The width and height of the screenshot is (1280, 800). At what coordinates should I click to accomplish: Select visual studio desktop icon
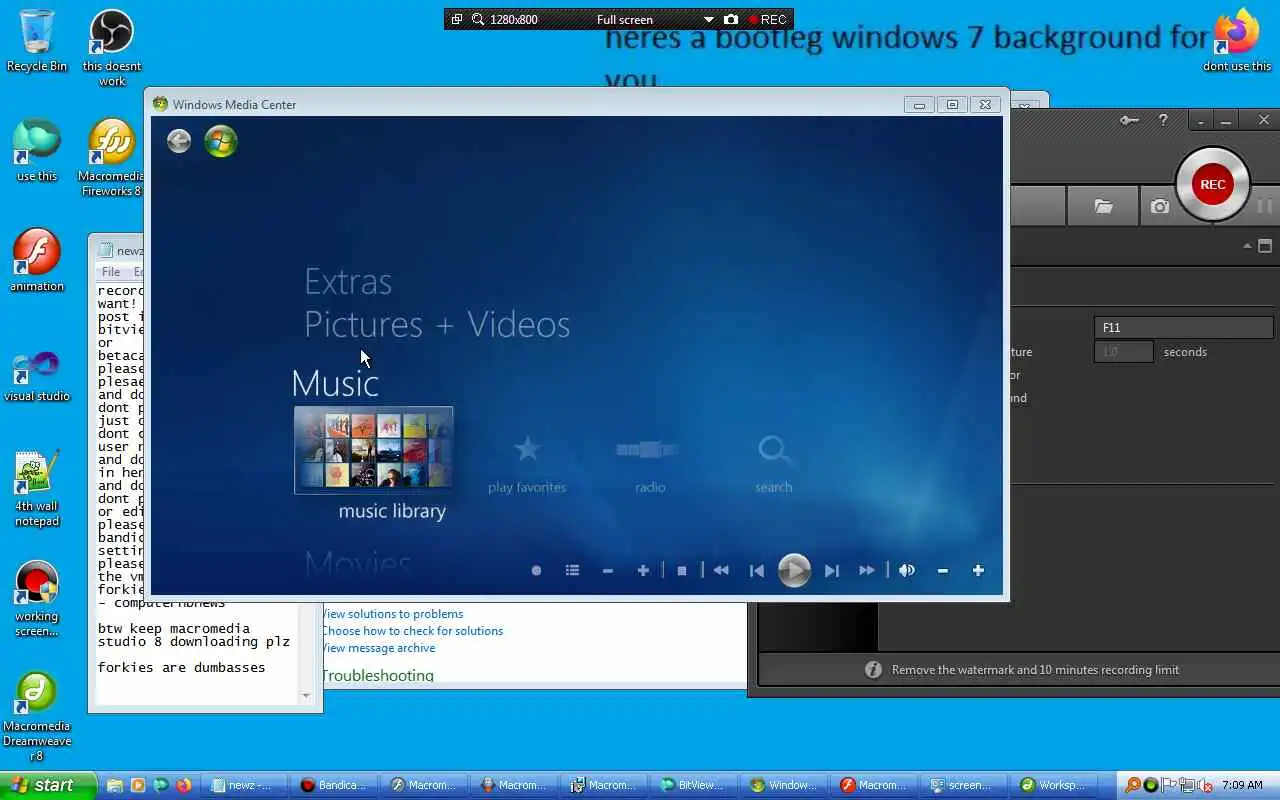(37, 375)
